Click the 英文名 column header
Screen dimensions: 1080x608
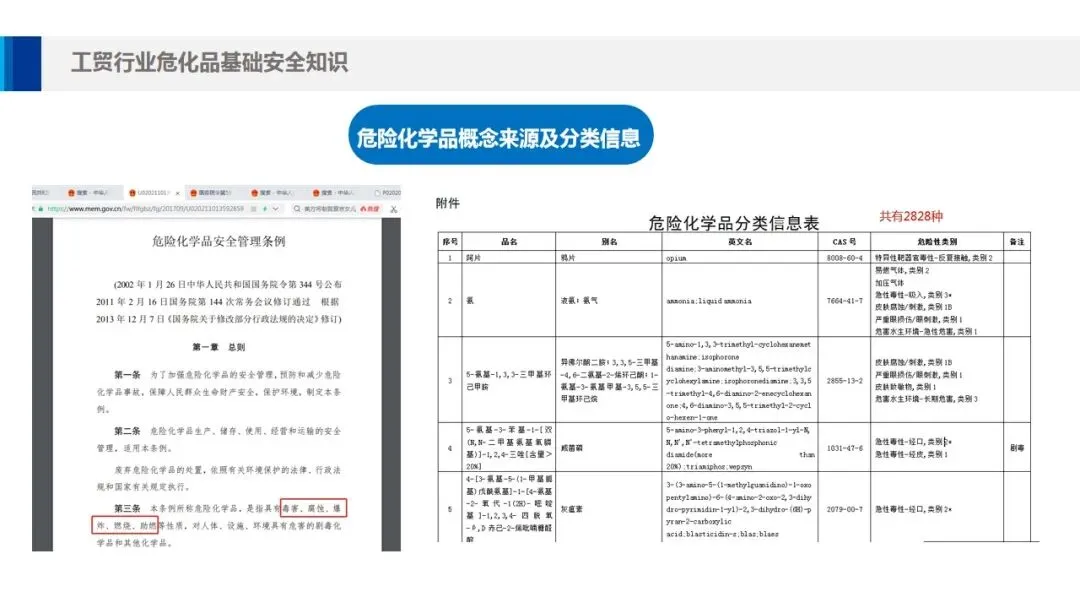pyautogui.click(x=740, y=242)
